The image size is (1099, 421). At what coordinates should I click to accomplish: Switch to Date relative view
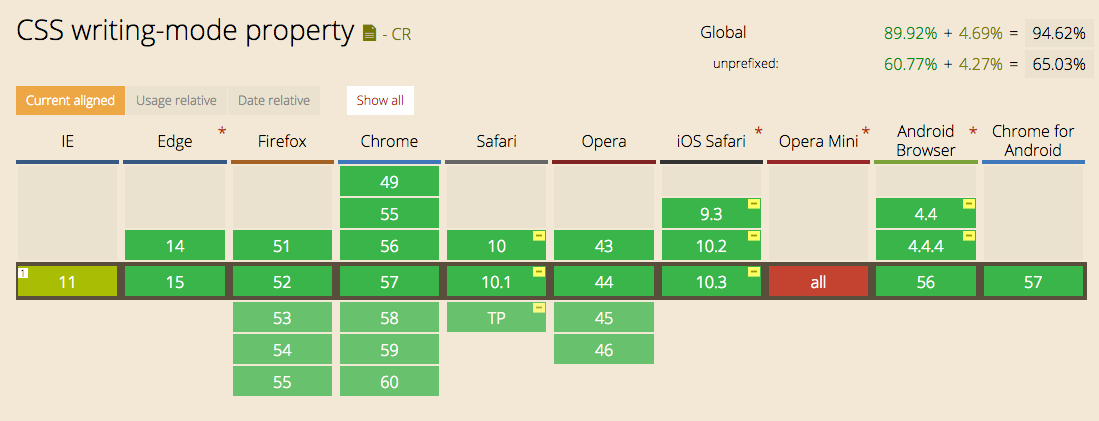click(x=274, y=100)
